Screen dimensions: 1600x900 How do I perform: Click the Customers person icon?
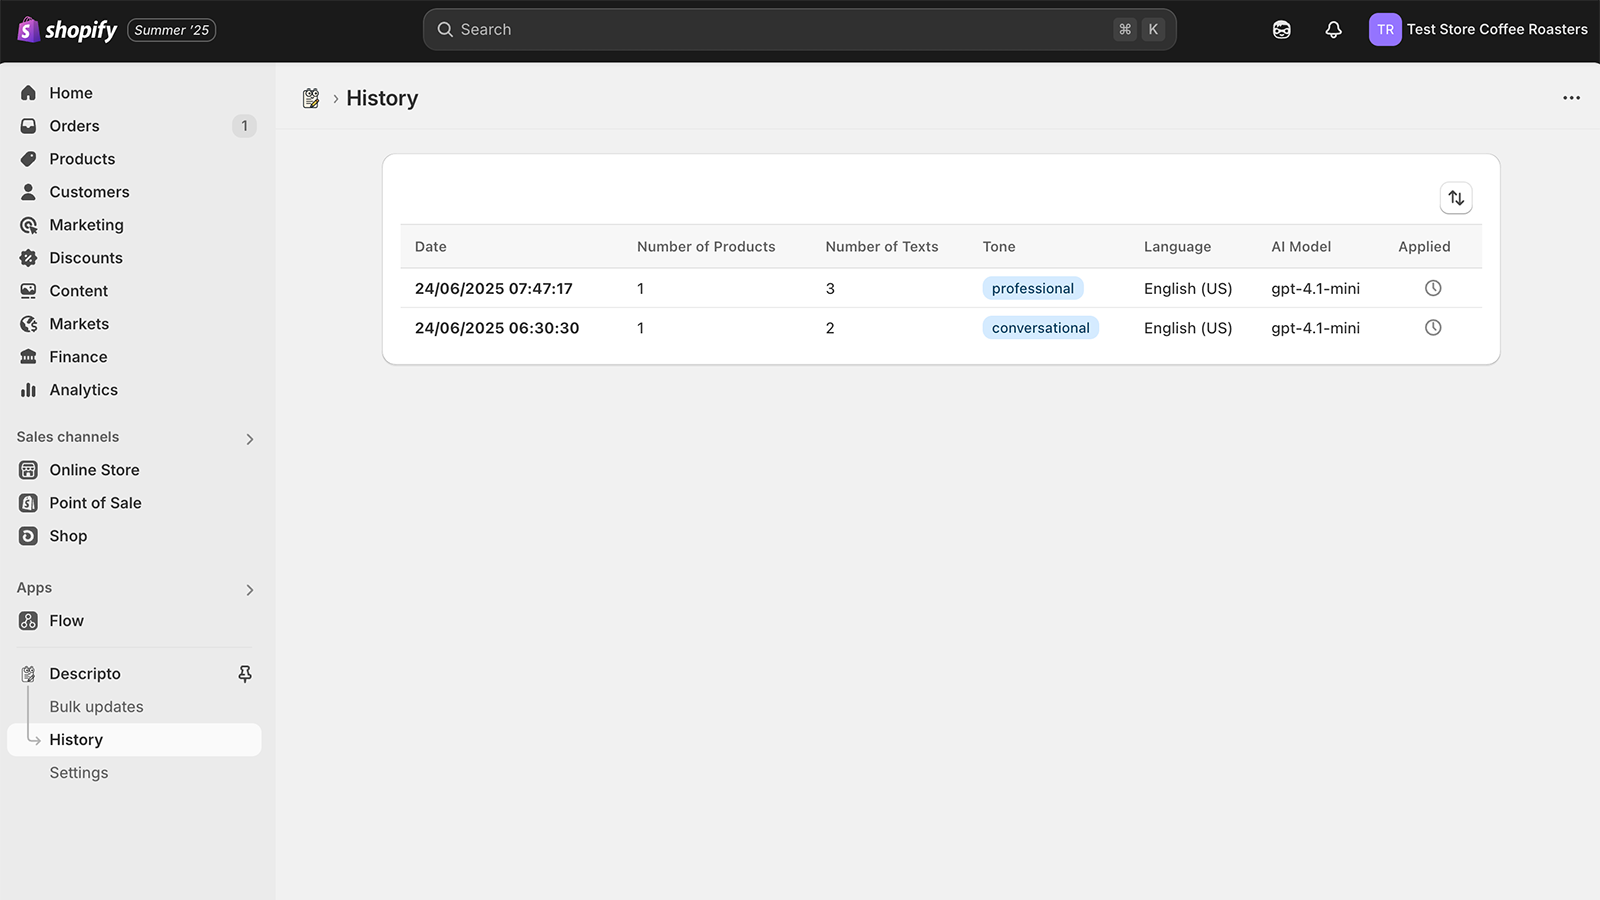(28, 192)
